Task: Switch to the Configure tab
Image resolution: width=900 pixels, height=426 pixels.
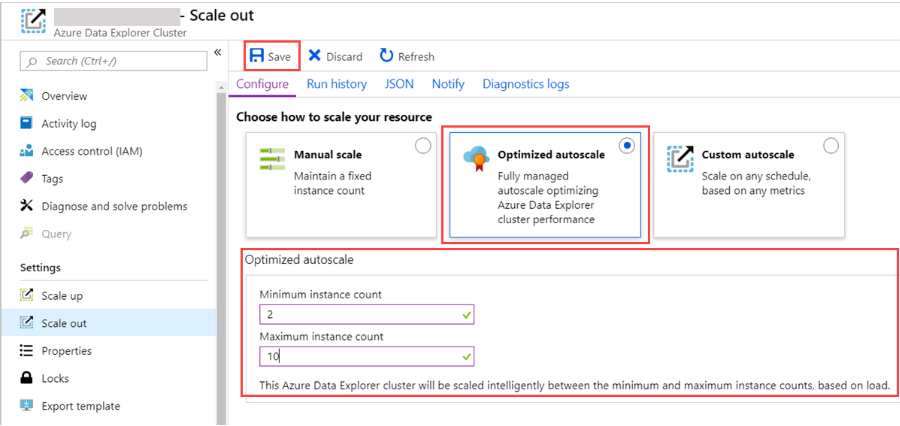Action: [262, 84]
